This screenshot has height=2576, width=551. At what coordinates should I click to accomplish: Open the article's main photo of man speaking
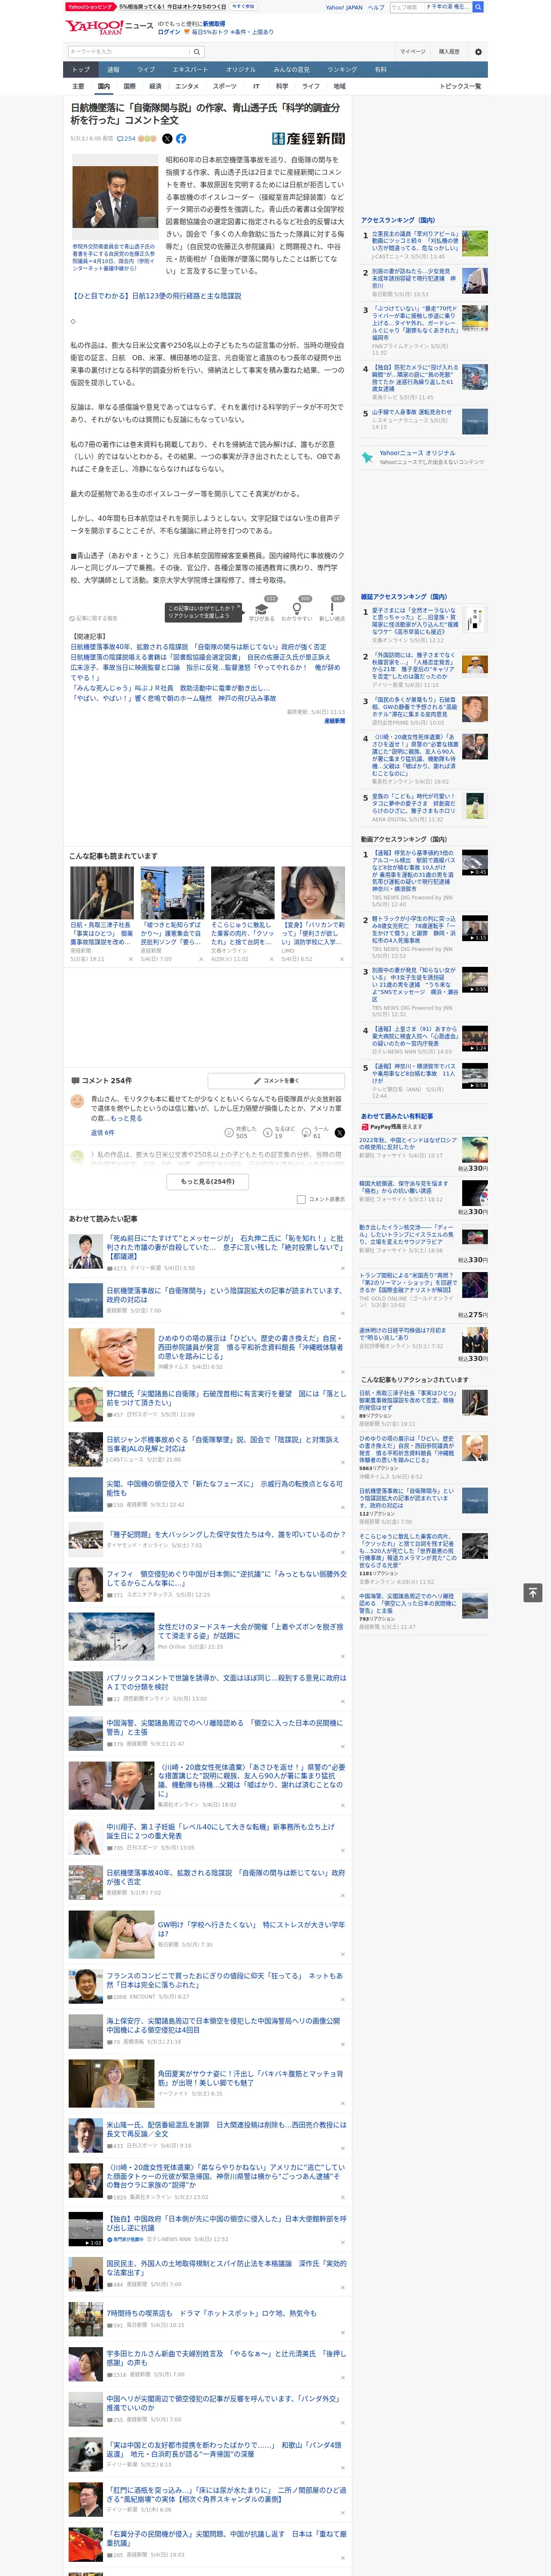(x=115, y=197)
